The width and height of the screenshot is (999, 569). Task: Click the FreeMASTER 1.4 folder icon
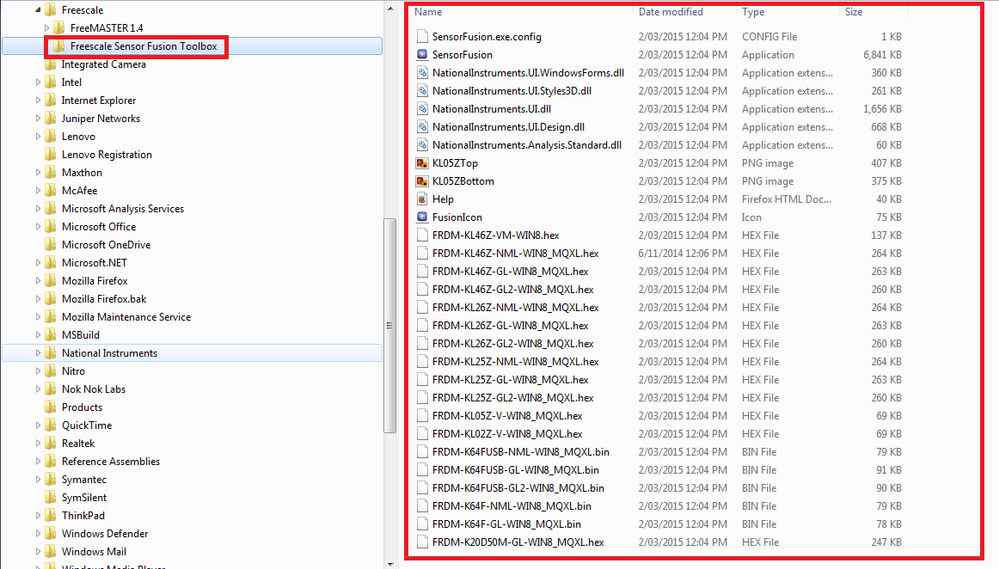pyautogui.click(x=59, y=28)
